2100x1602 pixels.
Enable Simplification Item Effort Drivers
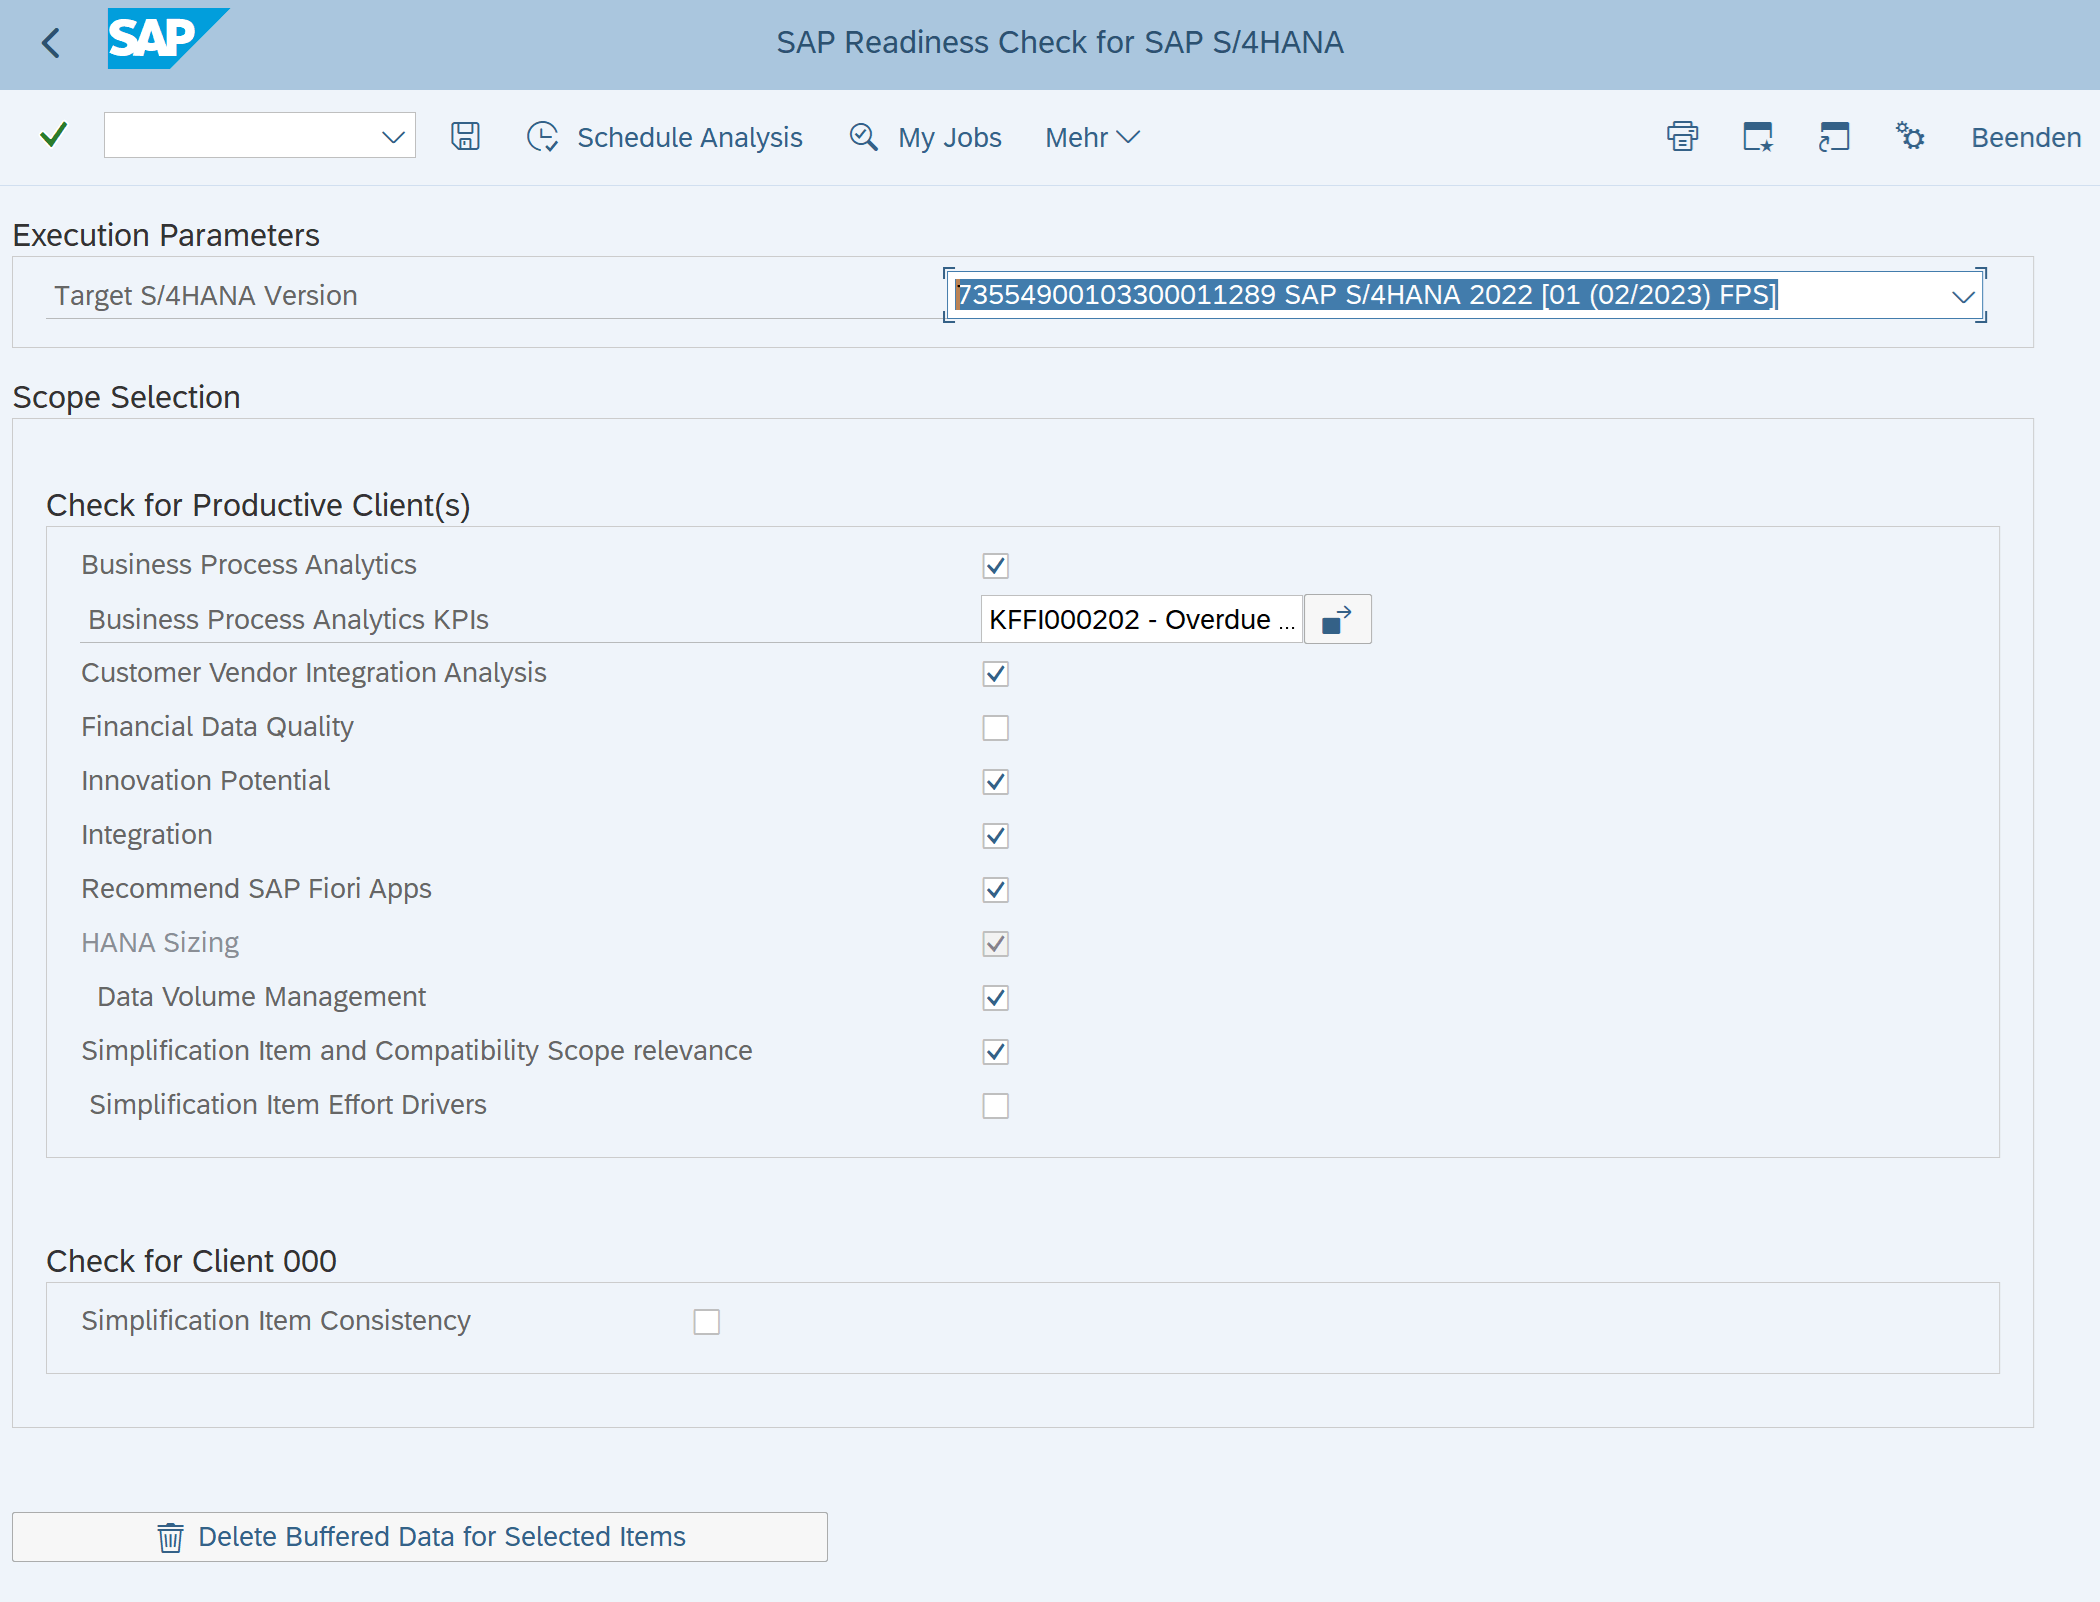coord(995,1106)
